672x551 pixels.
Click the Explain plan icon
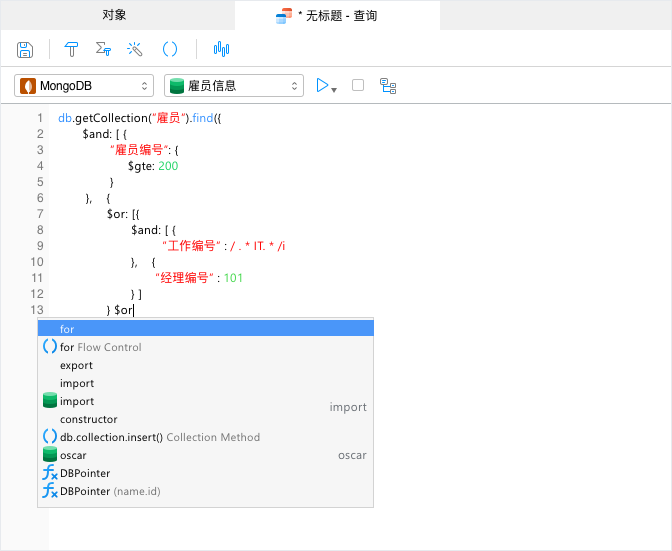388,86
